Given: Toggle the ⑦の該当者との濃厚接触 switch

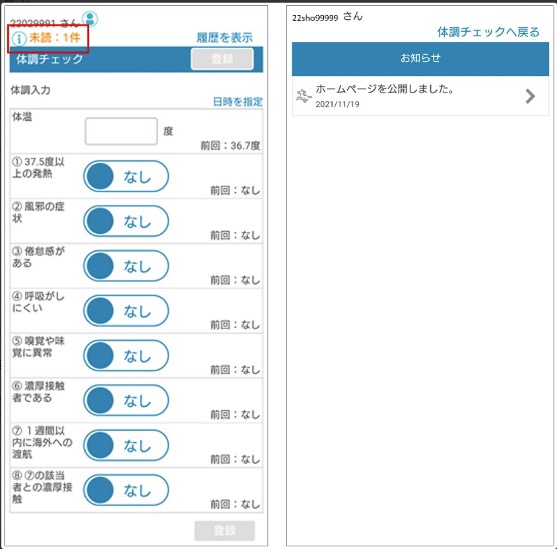Looking at the screenshot, I should coord(126,490).
